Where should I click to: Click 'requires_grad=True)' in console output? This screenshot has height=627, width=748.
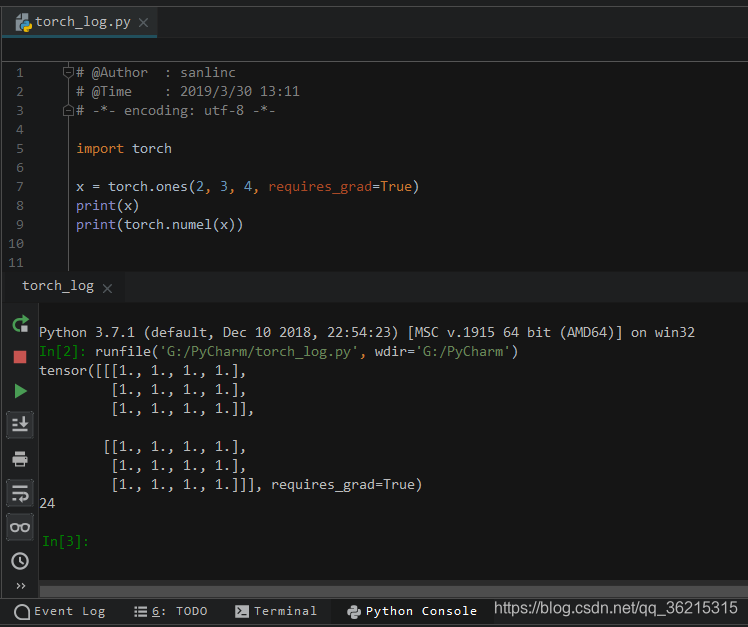[346, 485]
